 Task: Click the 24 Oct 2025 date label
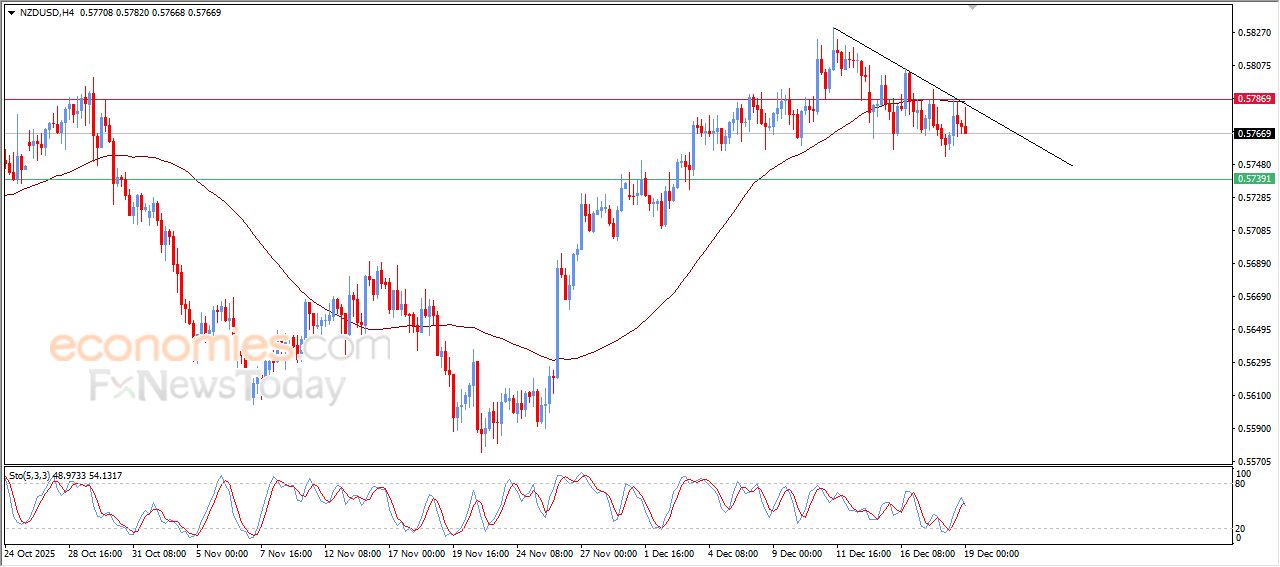[30, 553]
